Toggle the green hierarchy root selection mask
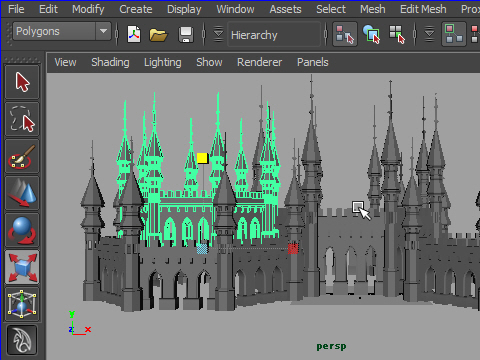The image size is (480, 360). (454, 34)
